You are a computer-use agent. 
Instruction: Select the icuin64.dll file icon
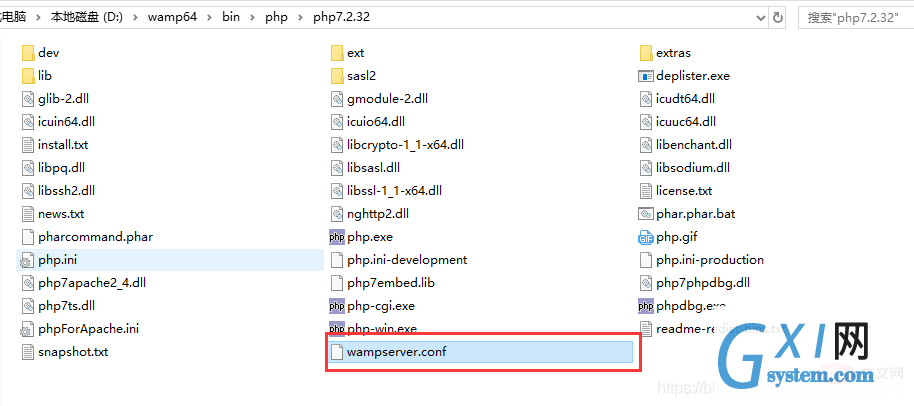click(x=28, y=122)
